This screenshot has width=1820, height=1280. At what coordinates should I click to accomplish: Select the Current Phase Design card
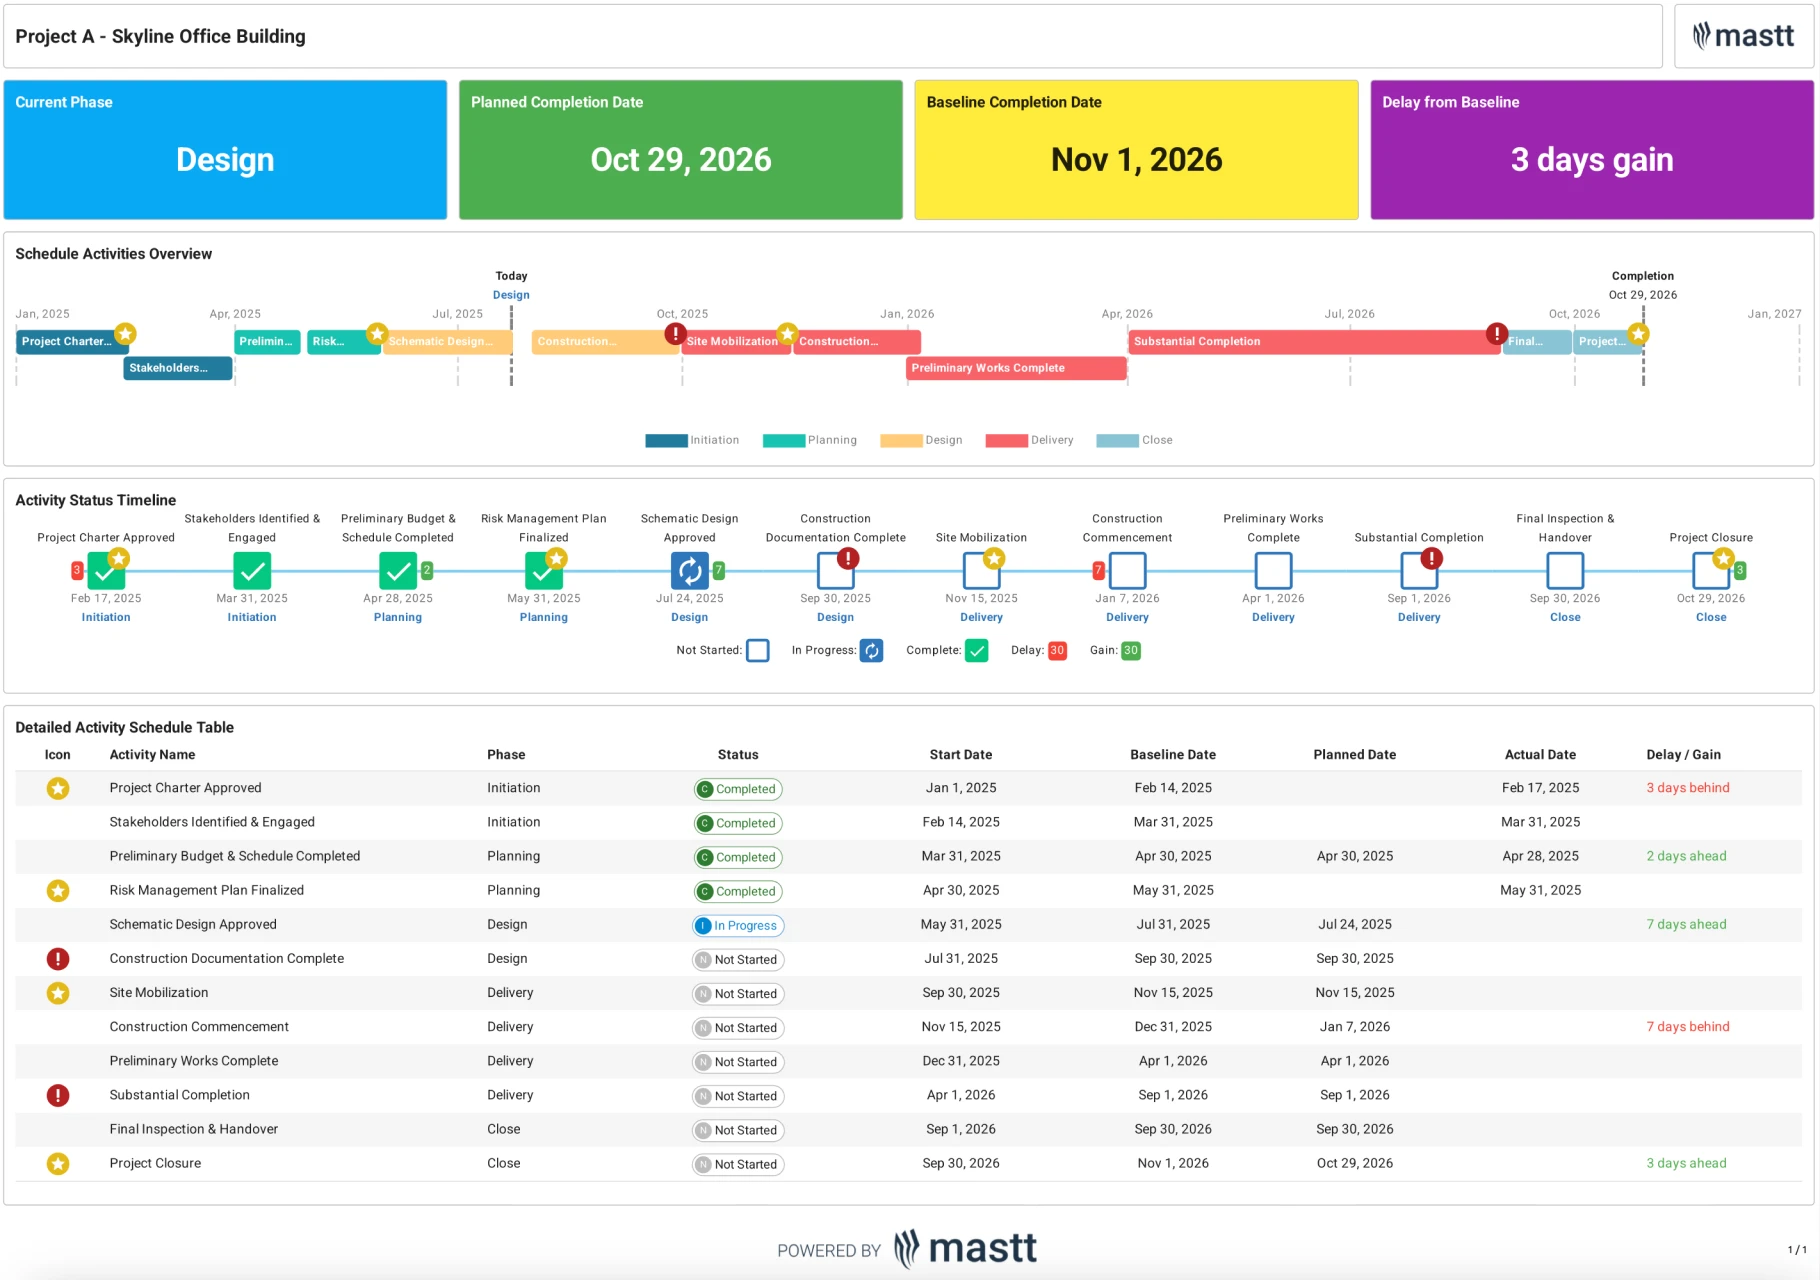tap(225, 150)
